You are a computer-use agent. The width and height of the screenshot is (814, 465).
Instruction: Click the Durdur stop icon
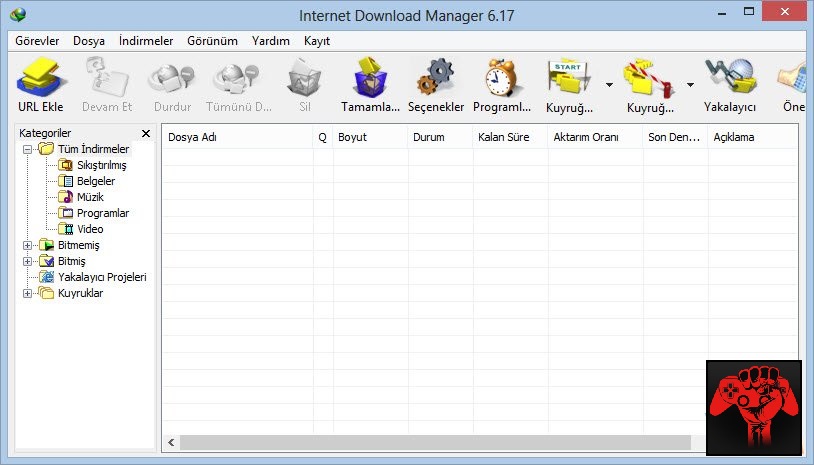[172, 78]
